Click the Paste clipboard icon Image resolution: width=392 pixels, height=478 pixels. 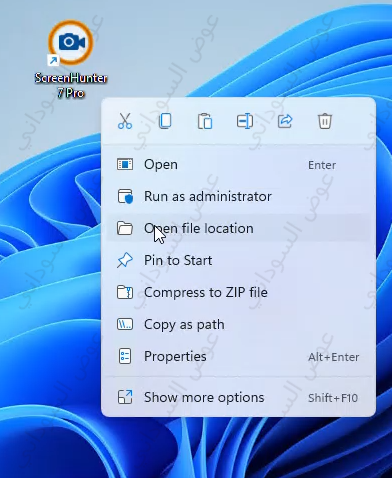click(x=205, y=121)
